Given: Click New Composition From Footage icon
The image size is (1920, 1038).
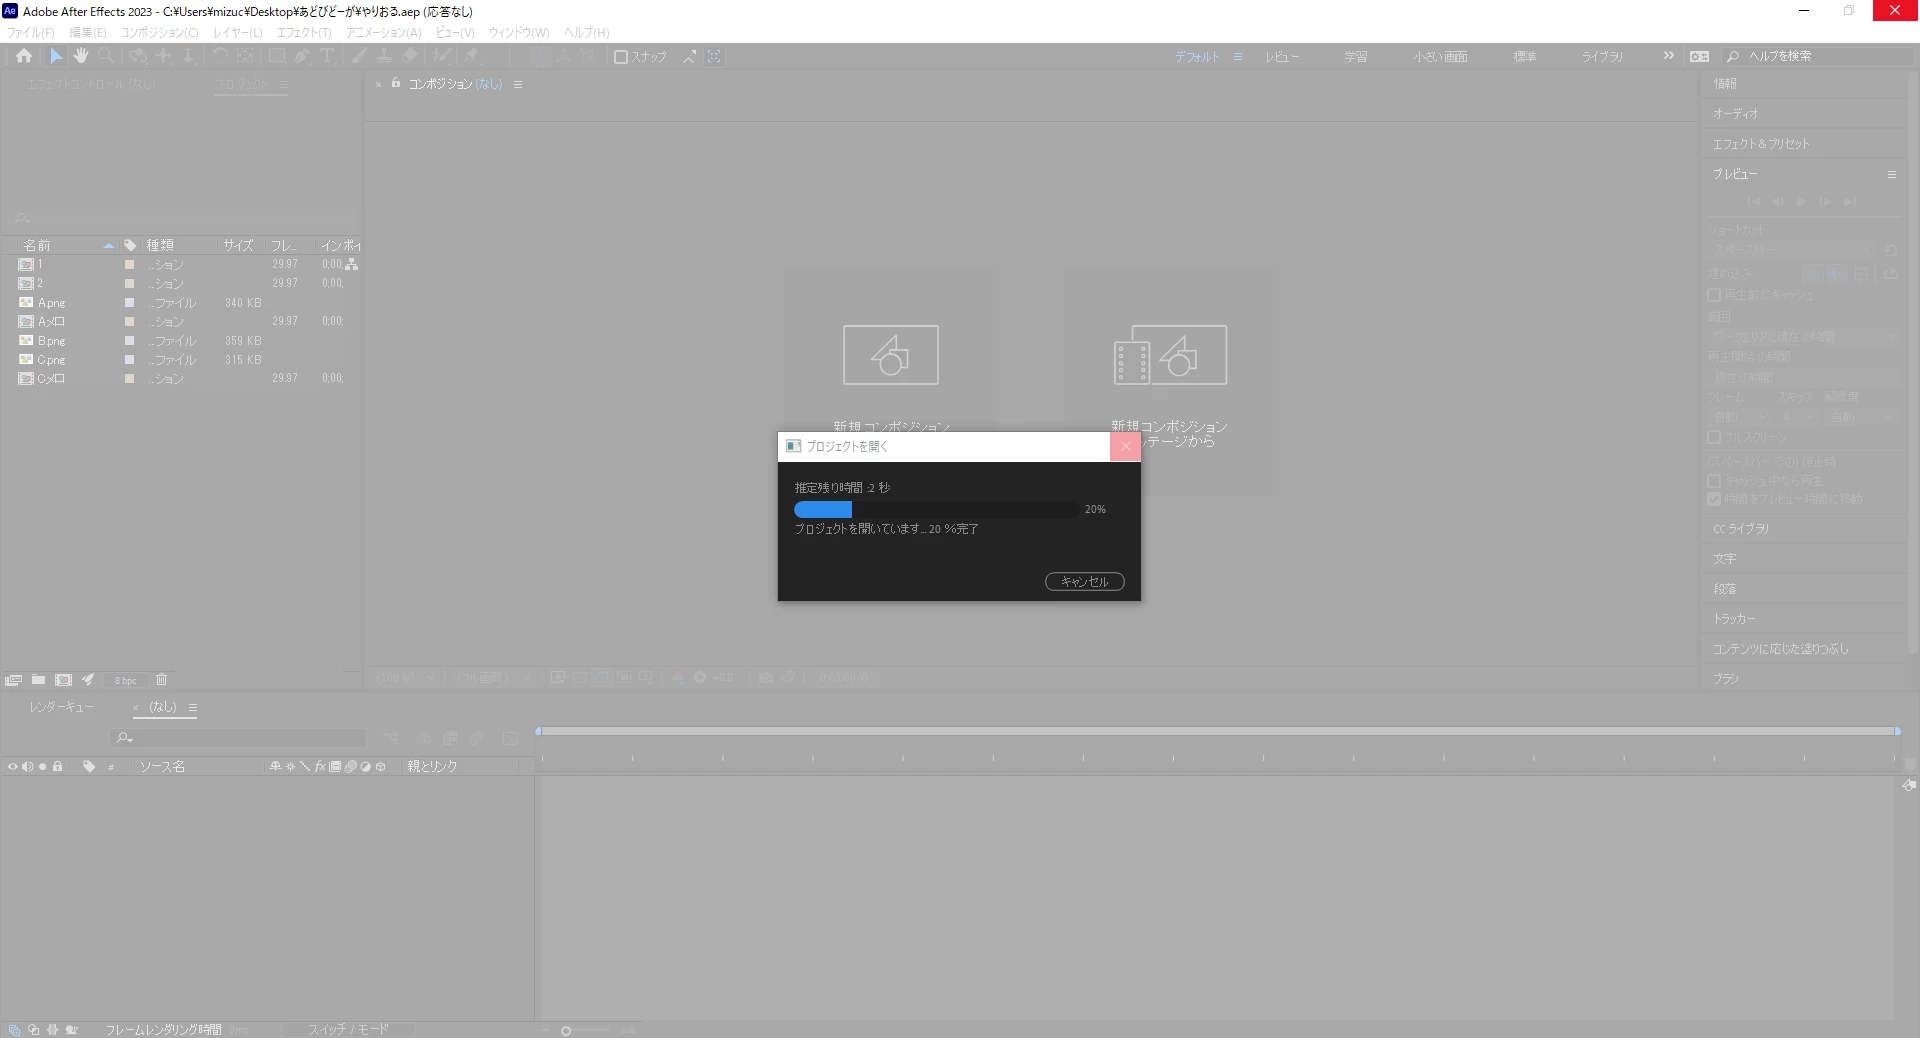Looking at the screenshot, I should (x=1170, y=355).
